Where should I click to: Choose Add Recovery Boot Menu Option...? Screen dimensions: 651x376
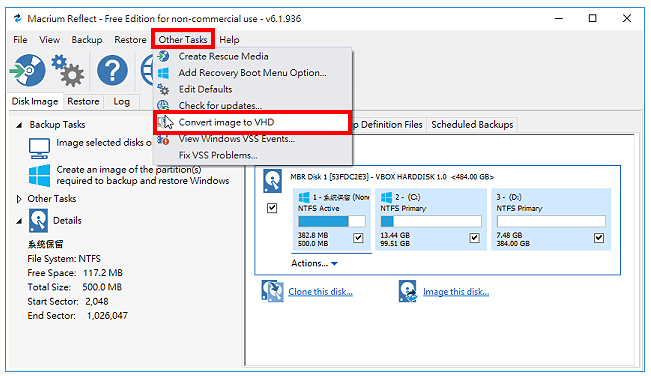[252, 73]
